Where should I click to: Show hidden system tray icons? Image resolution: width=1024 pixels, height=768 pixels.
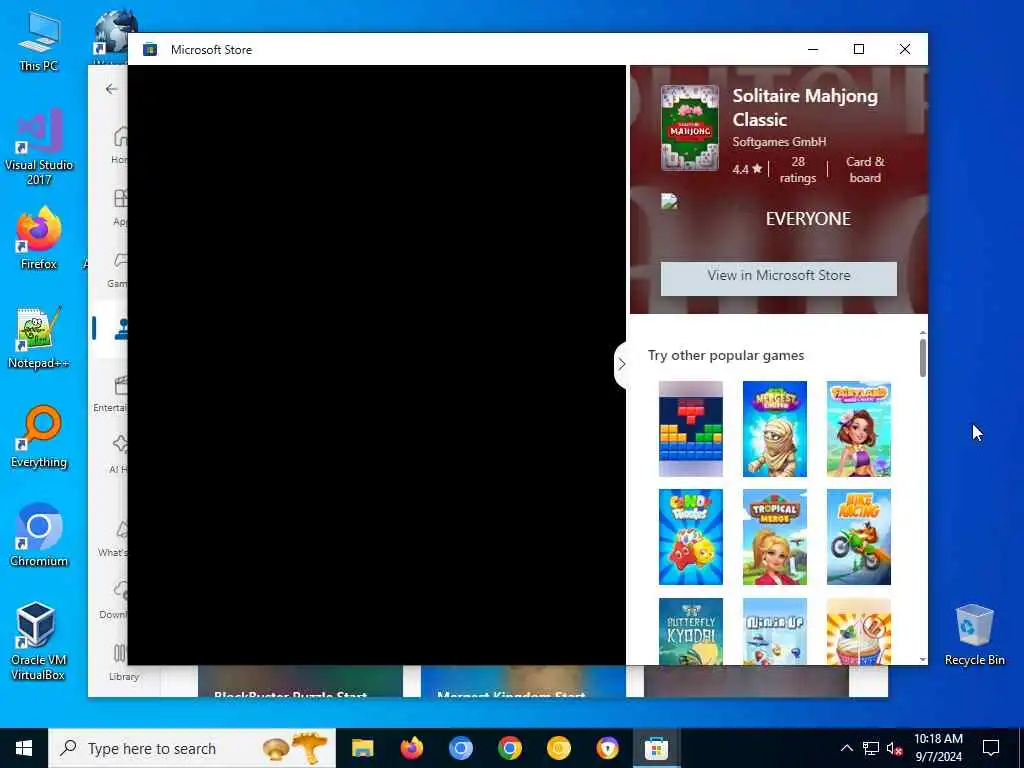pyautogui.click(x=846, y=748)
